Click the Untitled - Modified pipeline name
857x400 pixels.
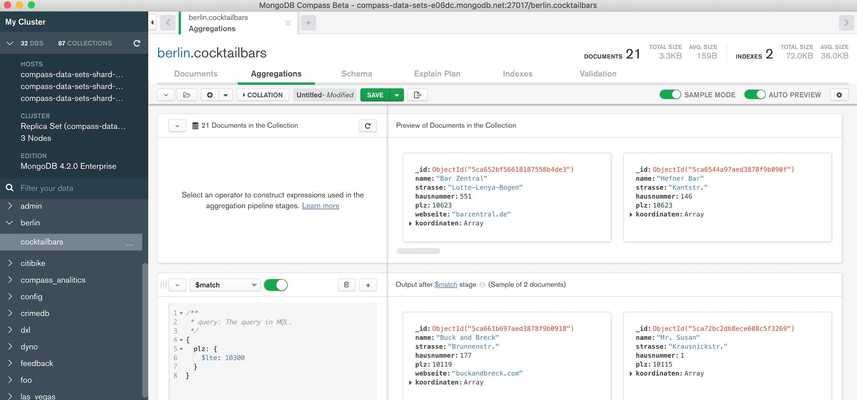[x=325, y=95]
